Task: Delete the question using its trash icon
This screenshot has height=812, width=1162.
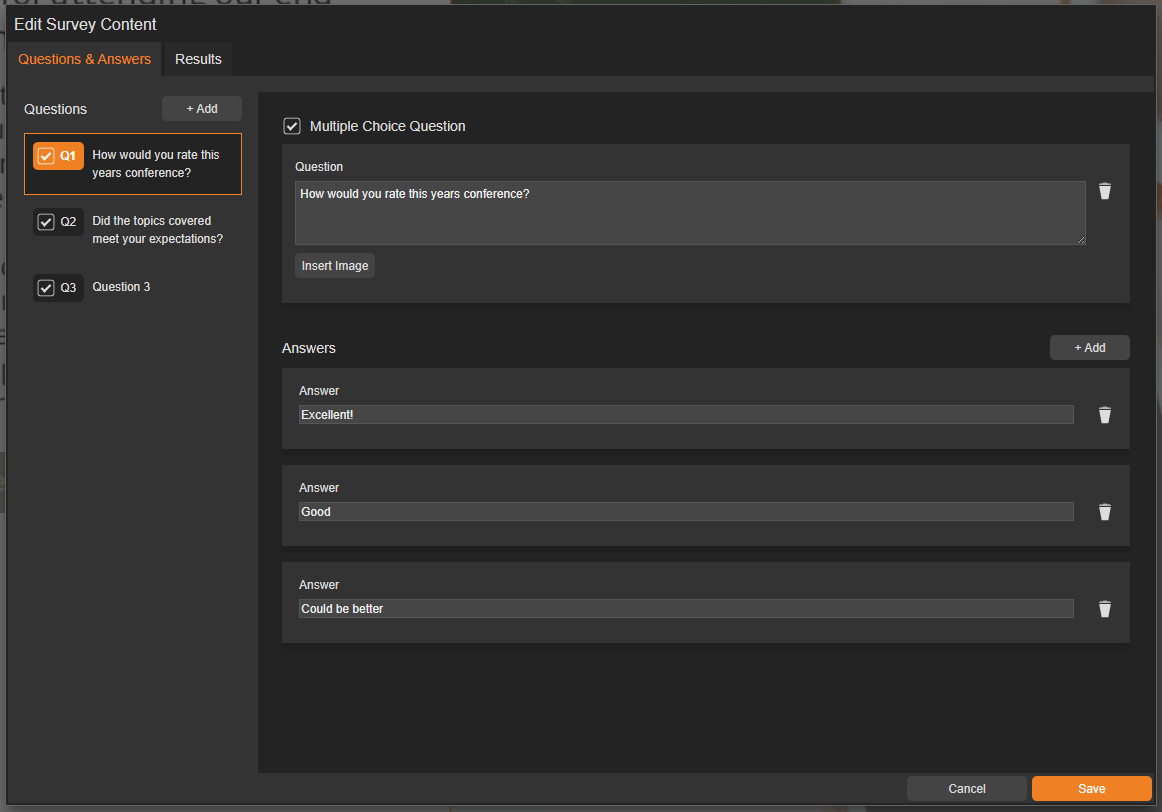Action: point(1104,191)
